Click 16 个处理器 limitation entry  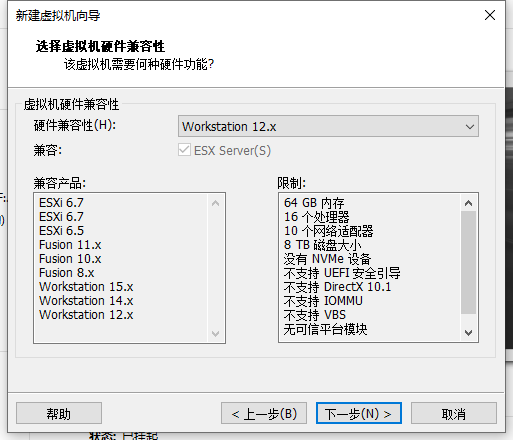point(316,217)
